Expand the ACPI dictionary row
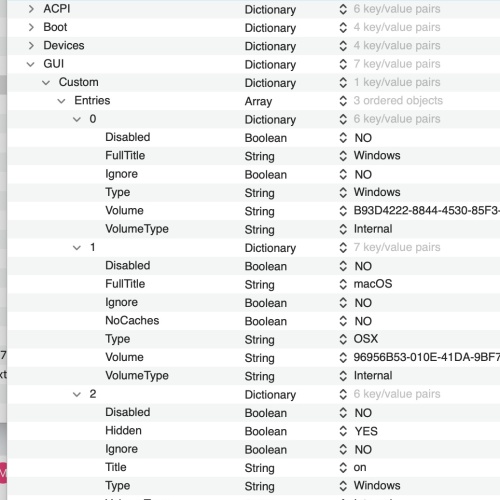The image size is (500, 500). [x=31, y=9]
